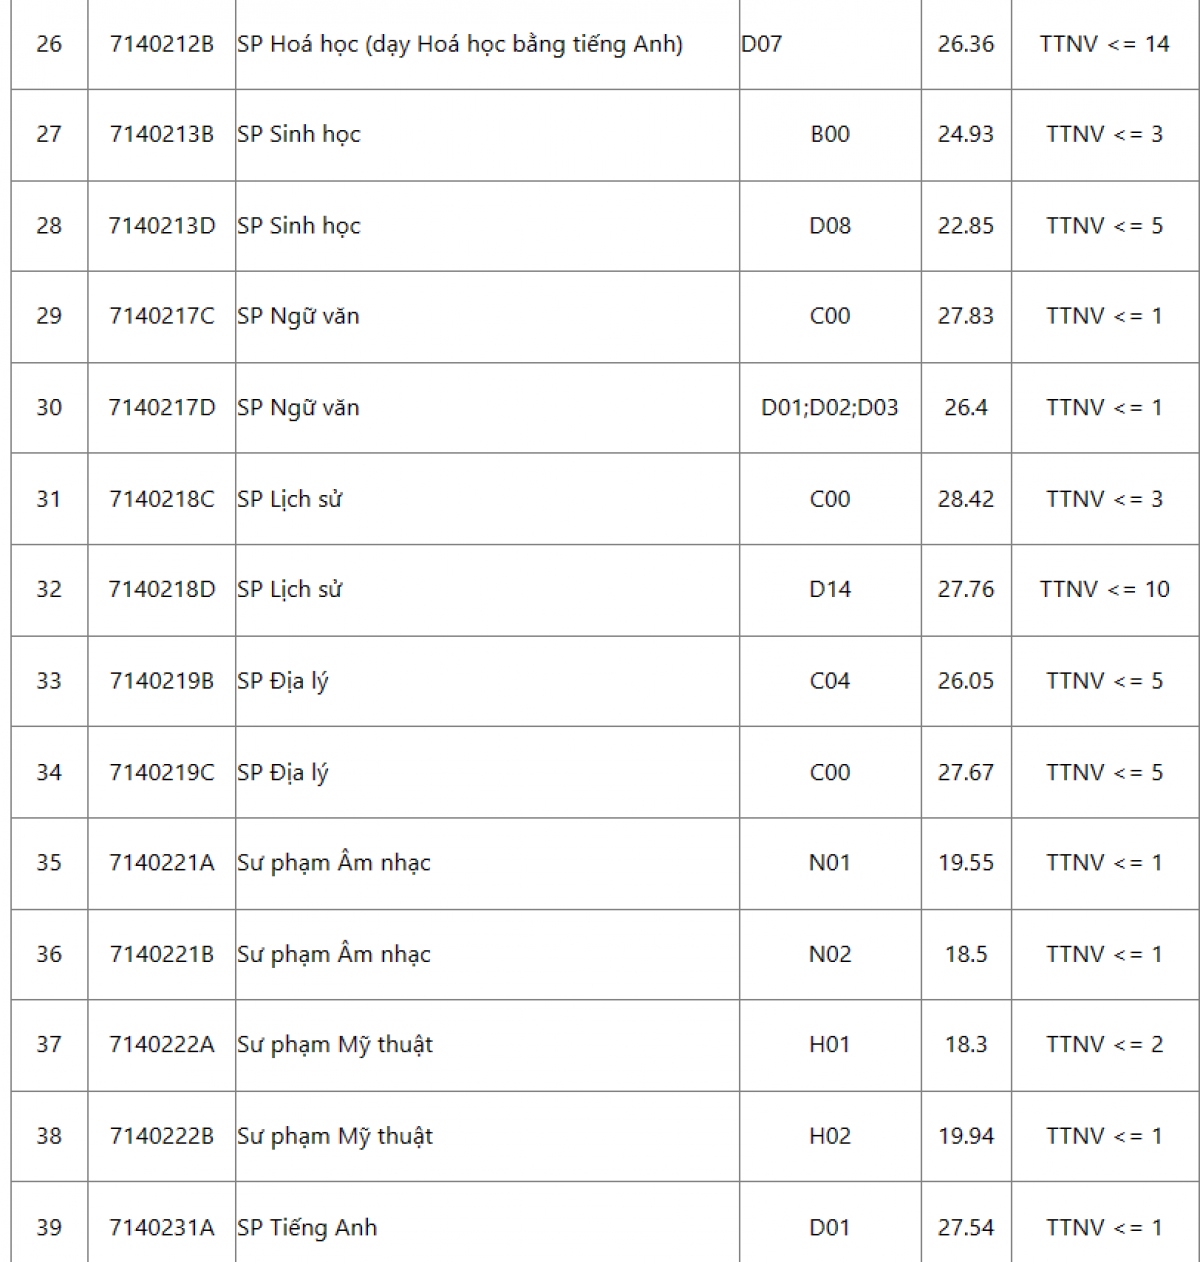Select the D01;D02;D03 subject group cell
1200x1262 pixels.
click(830, 408)
